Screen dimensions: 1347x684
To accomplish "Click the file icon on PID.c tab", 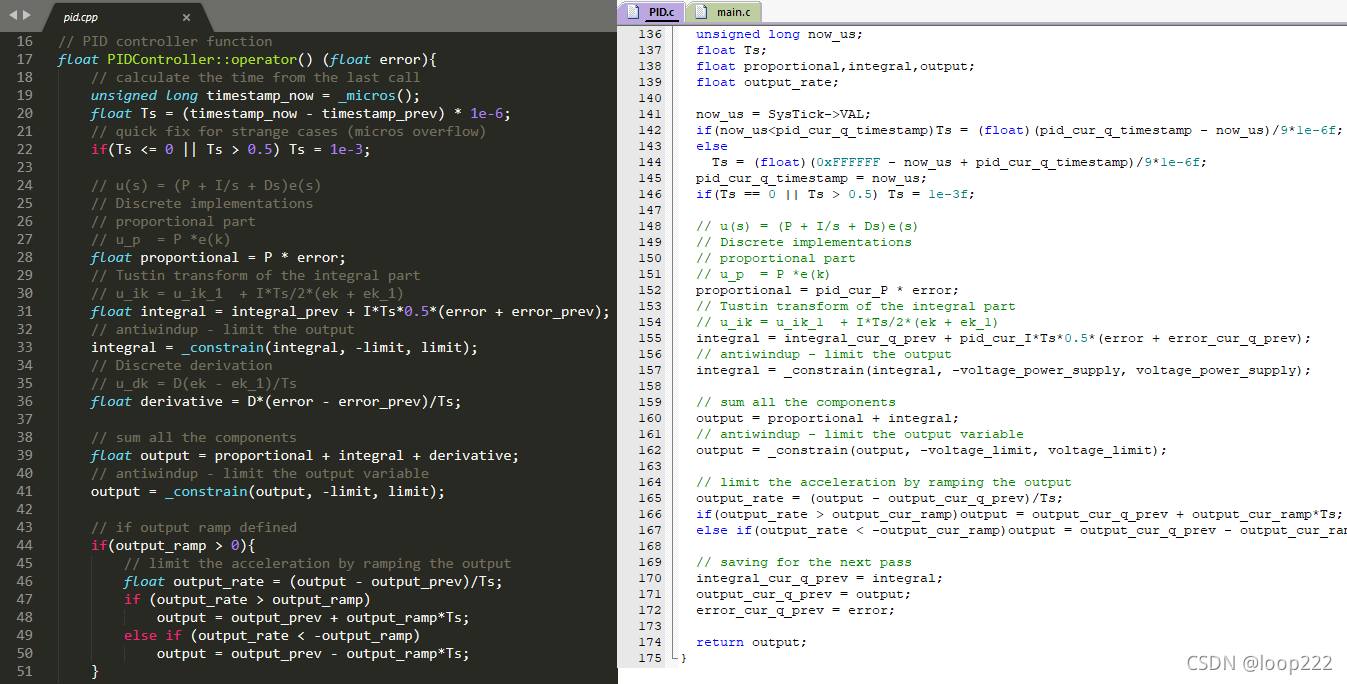I will pyautogui.click(x=634, y=12).
